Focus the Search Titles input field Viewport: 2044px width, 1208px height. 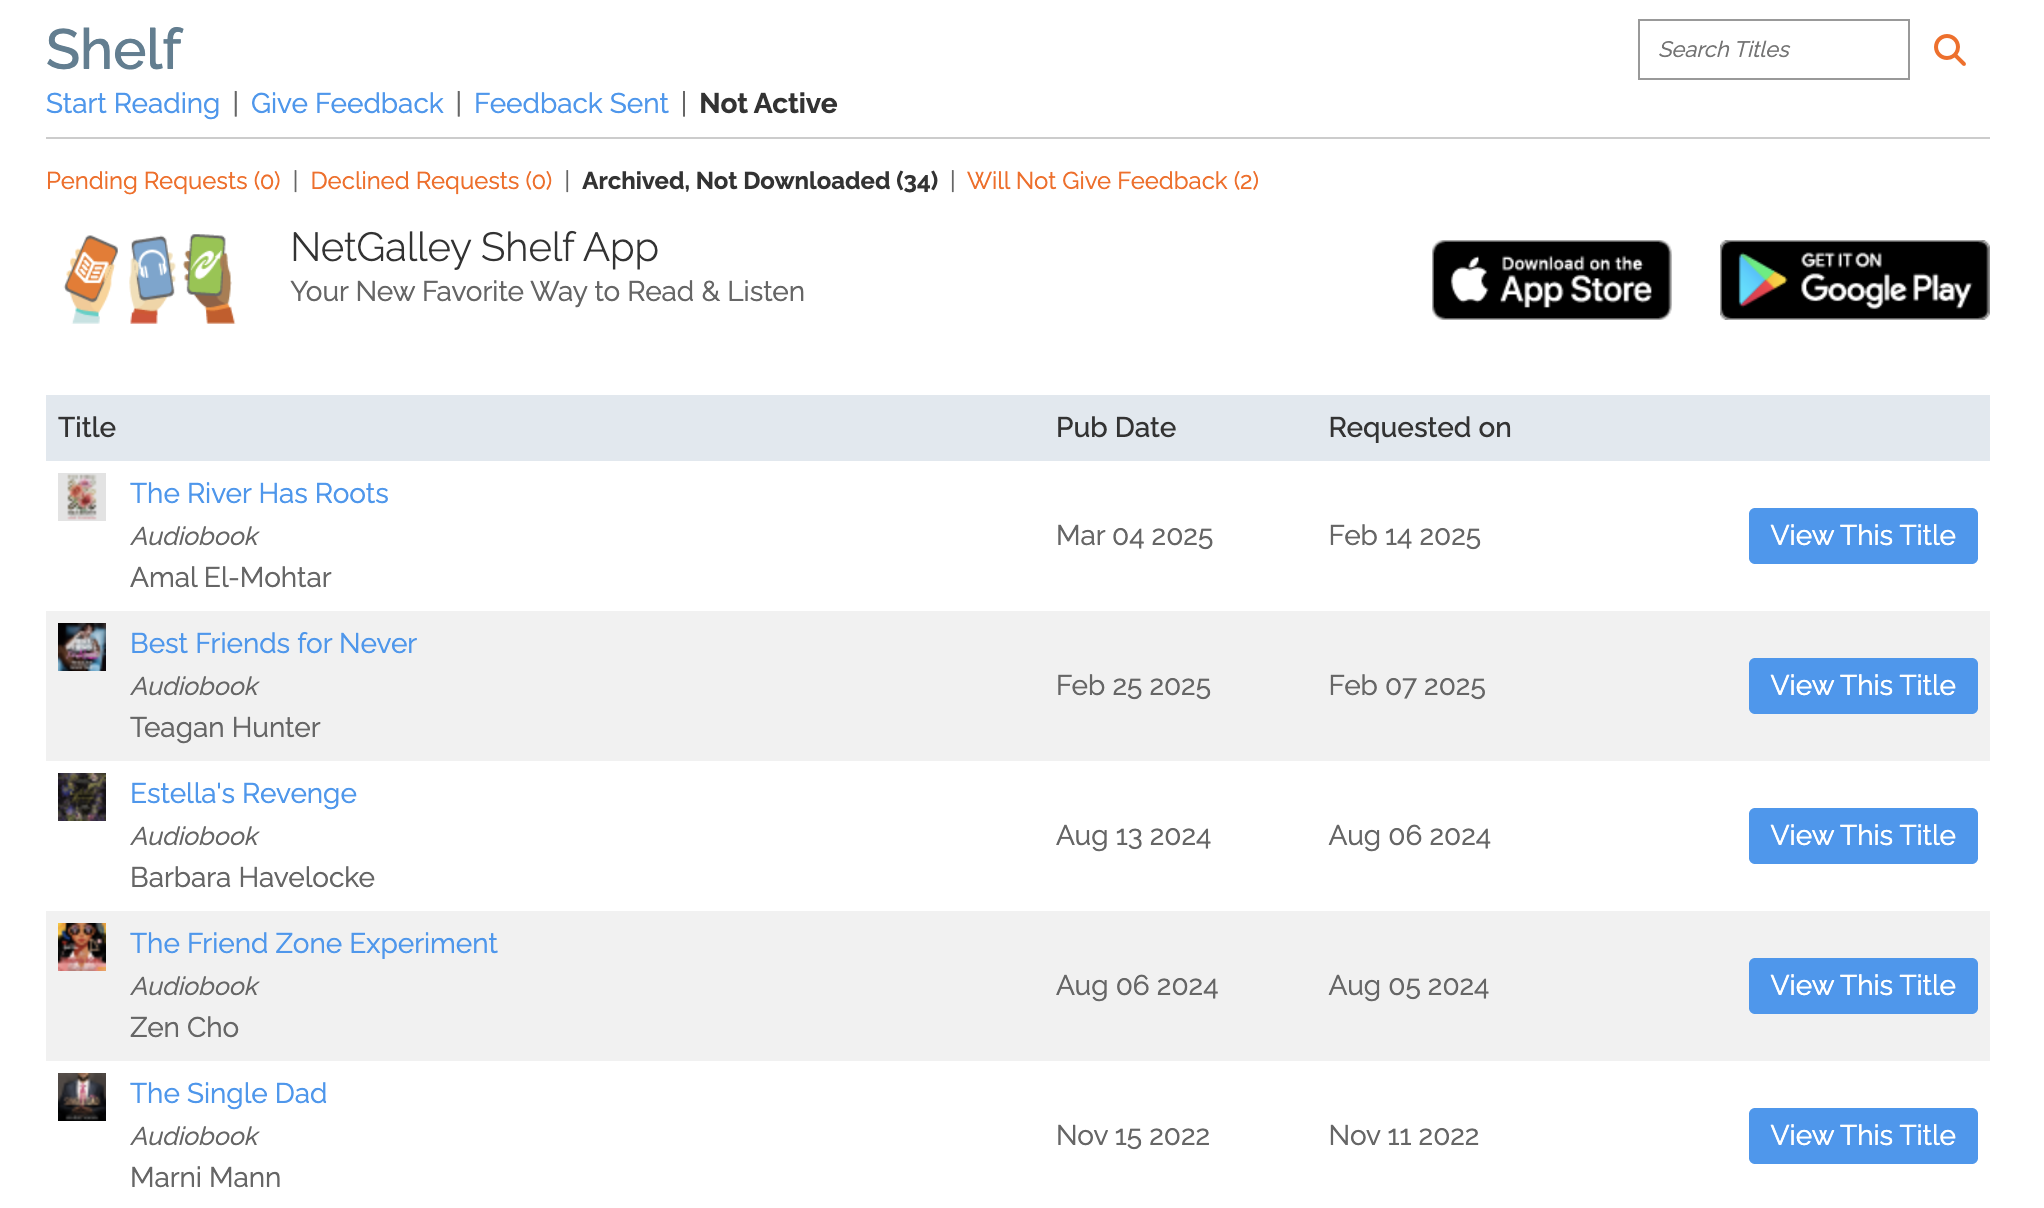point(1773,49)
